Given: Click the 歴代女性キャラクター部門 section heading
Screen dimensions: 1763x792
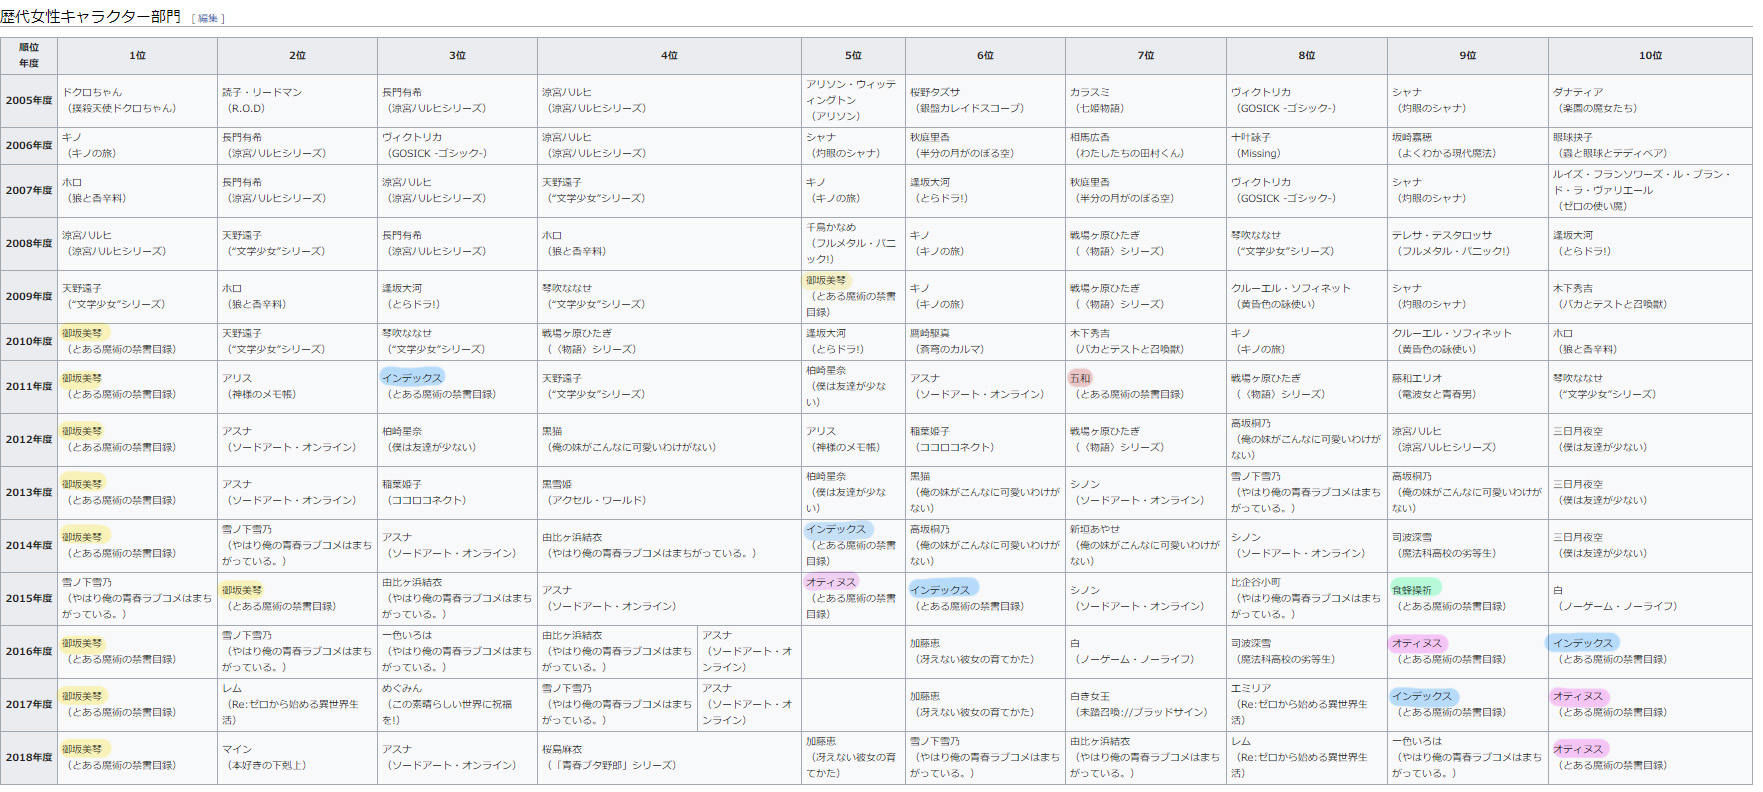Looking at the screenshot, I should 91,17.
